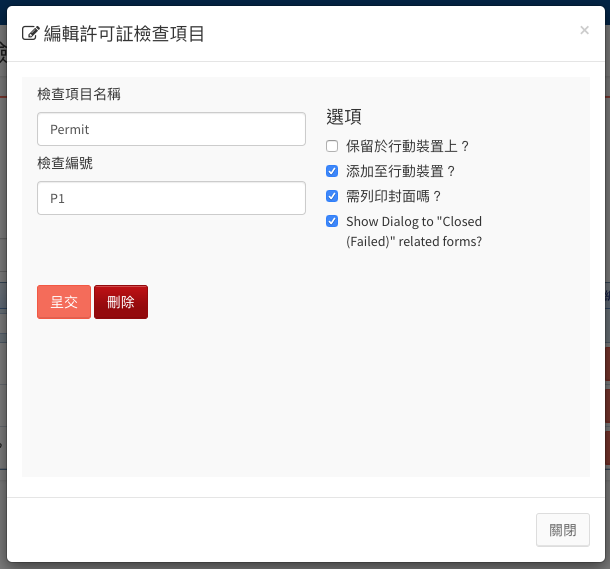Click the 檢查編號 label
Viewport: 610px width, 569px height.
pyautogui.click(x=65, y=163)
